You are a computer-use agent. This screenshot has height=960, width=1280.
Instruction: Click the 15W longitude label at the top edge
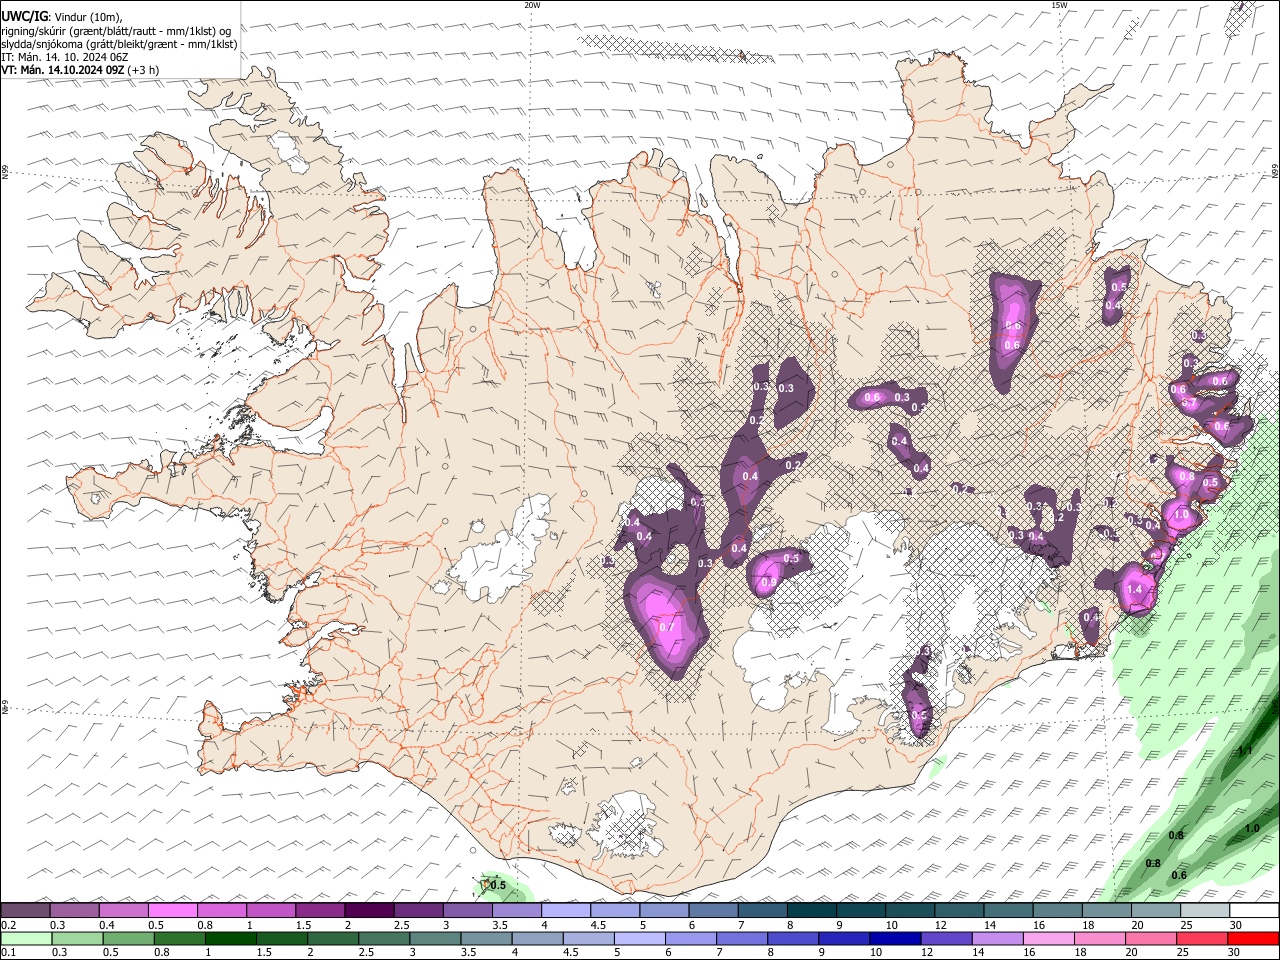click(1059, 5)
